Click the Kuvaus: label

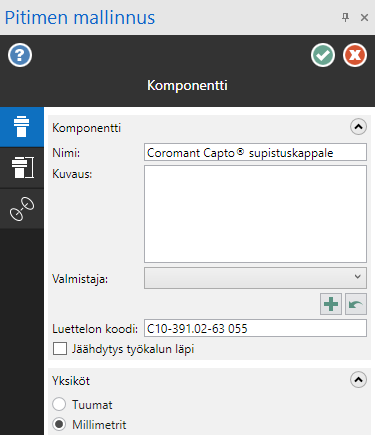point(72,174)
